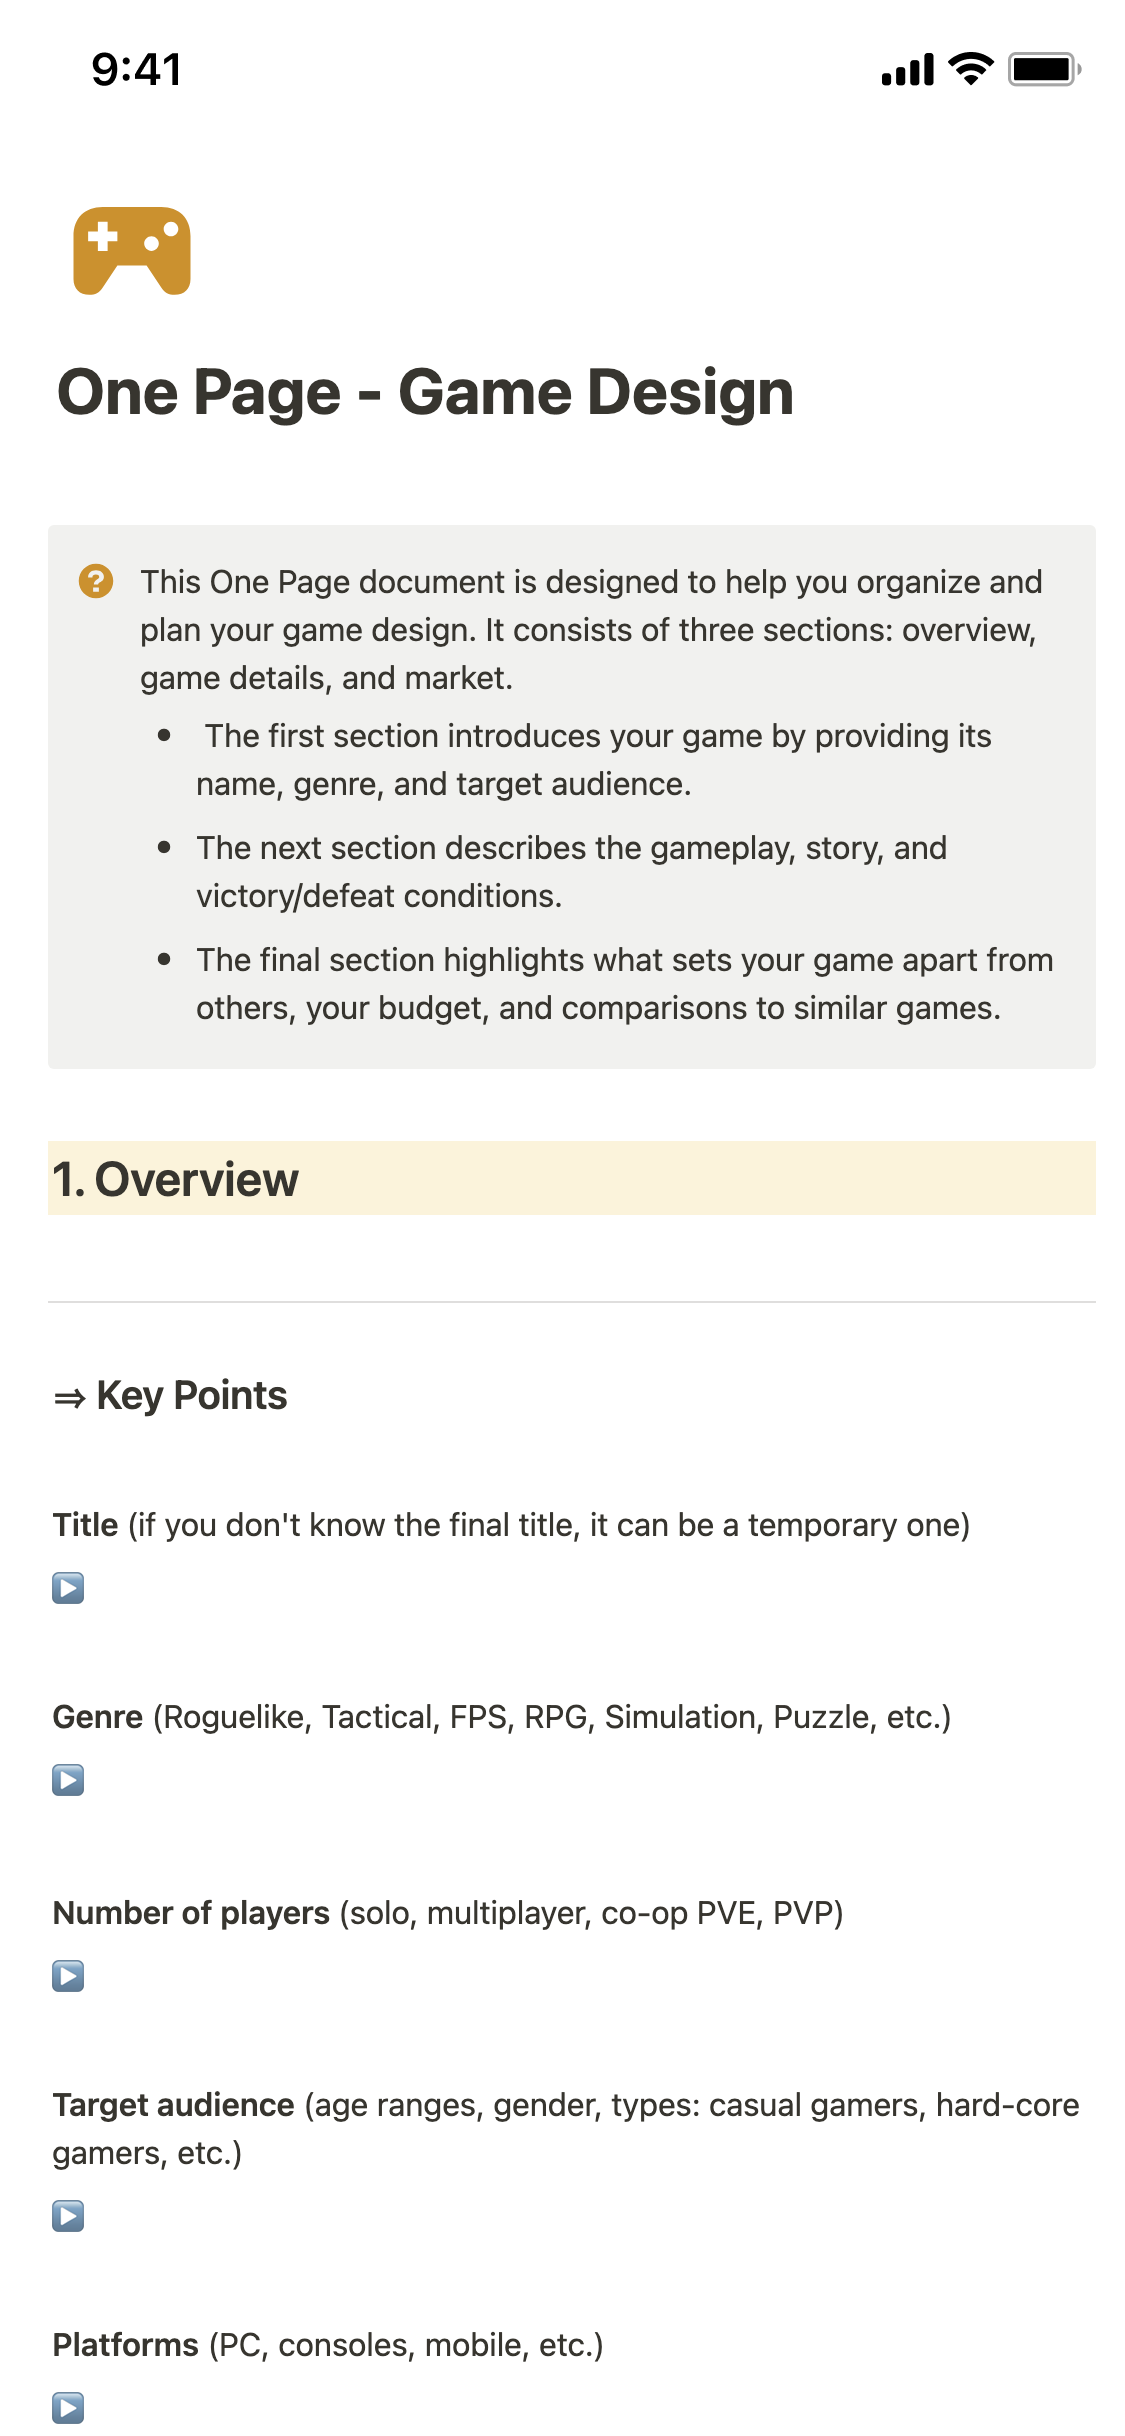Tap the Genre description line

[501, 1717]
